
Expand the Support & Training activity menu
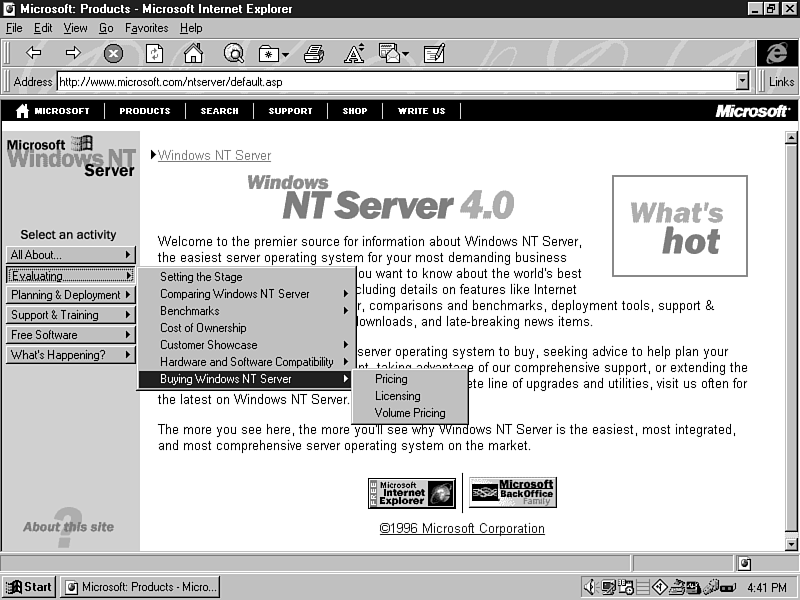[70, 315]
